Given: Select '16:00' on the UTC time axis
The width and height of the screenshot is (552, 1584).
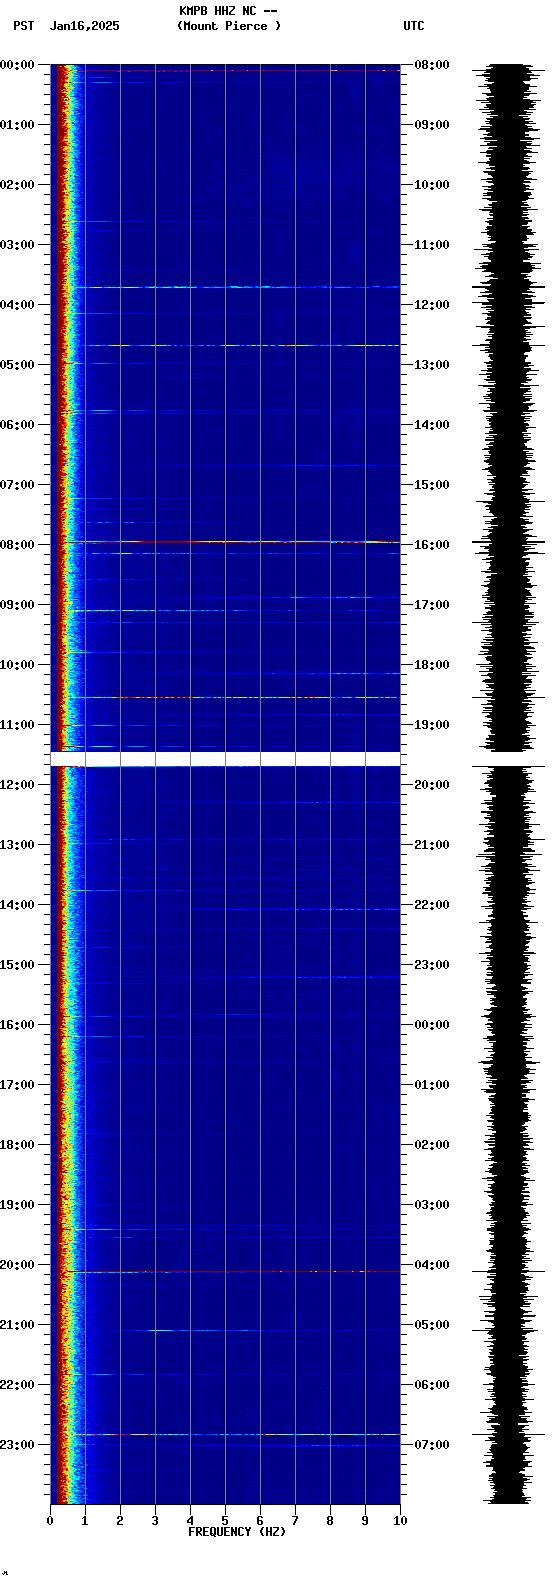Looking at the screenshot, I should pyautogui.click(x=432, y=545).
